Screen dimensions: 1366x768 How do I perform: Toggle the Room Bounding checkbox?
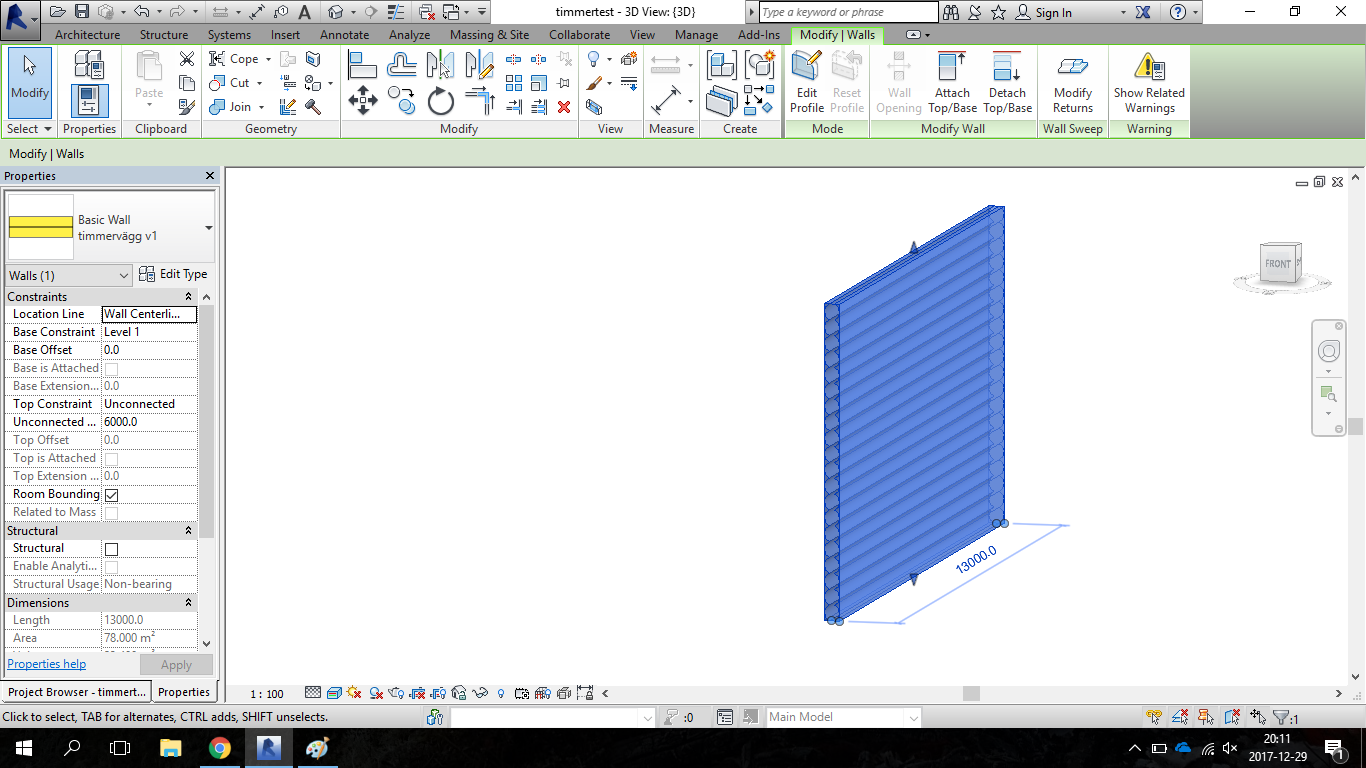point(112,495)
